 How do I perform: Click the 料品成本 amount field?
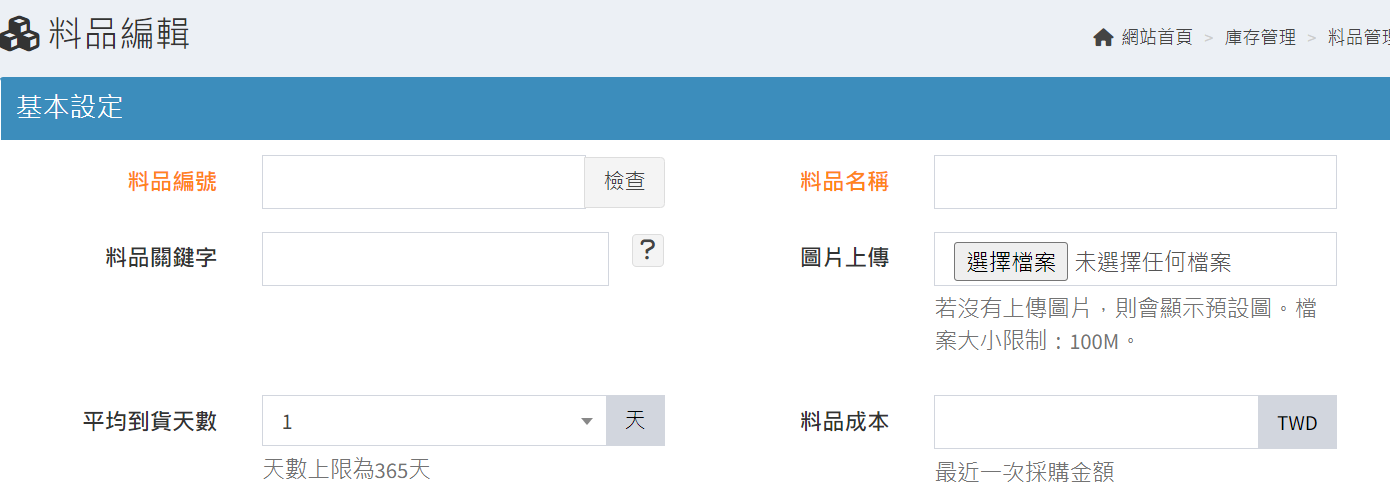click(x=1095, y=422)
